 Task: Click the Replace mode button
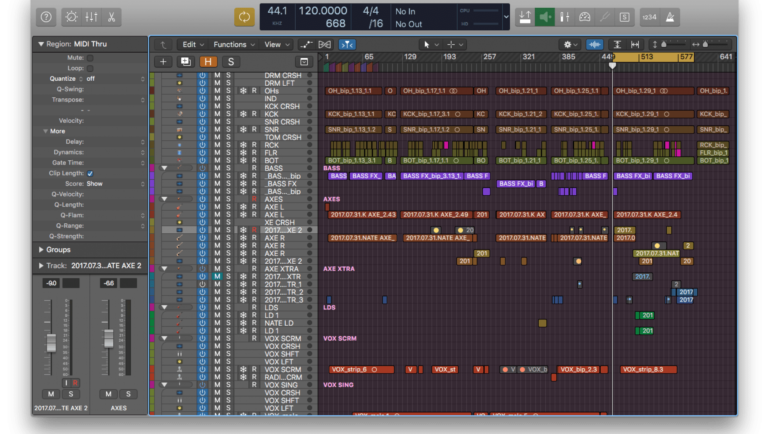[525, 17]
